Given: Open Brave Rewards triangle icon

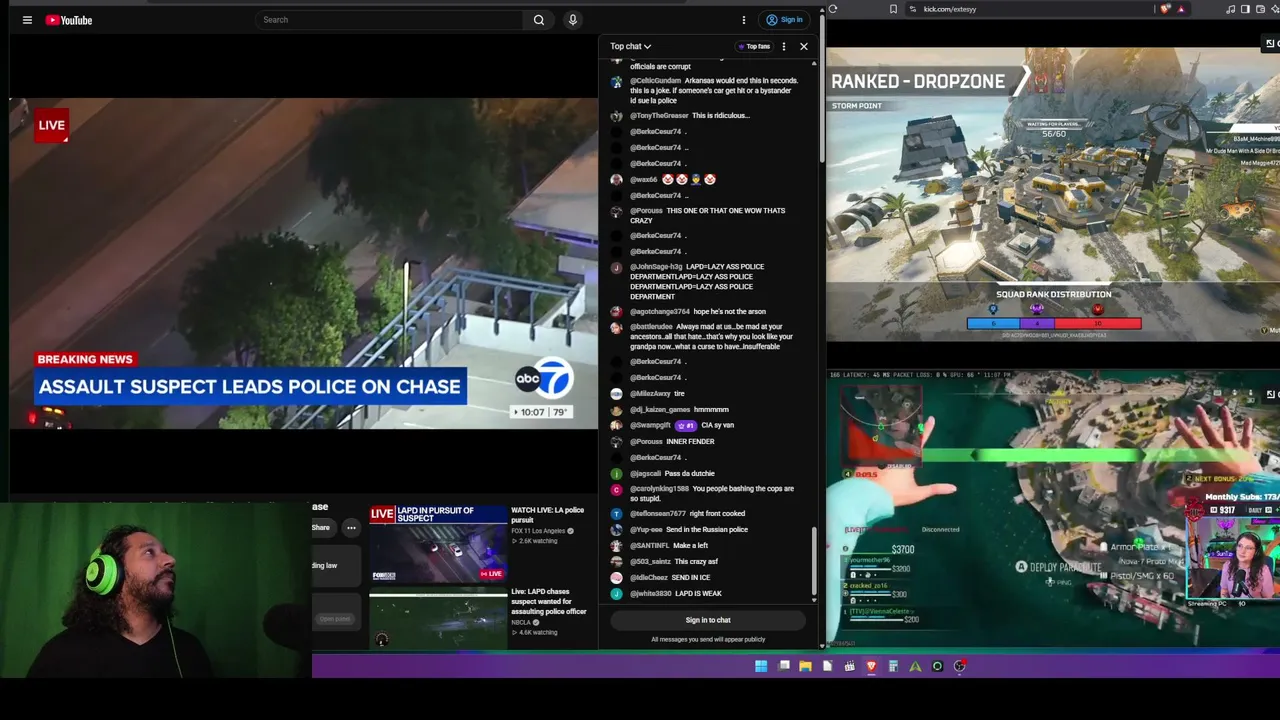Looking at the screenshot, I should pyautogui.click(x=1181, y=9).
